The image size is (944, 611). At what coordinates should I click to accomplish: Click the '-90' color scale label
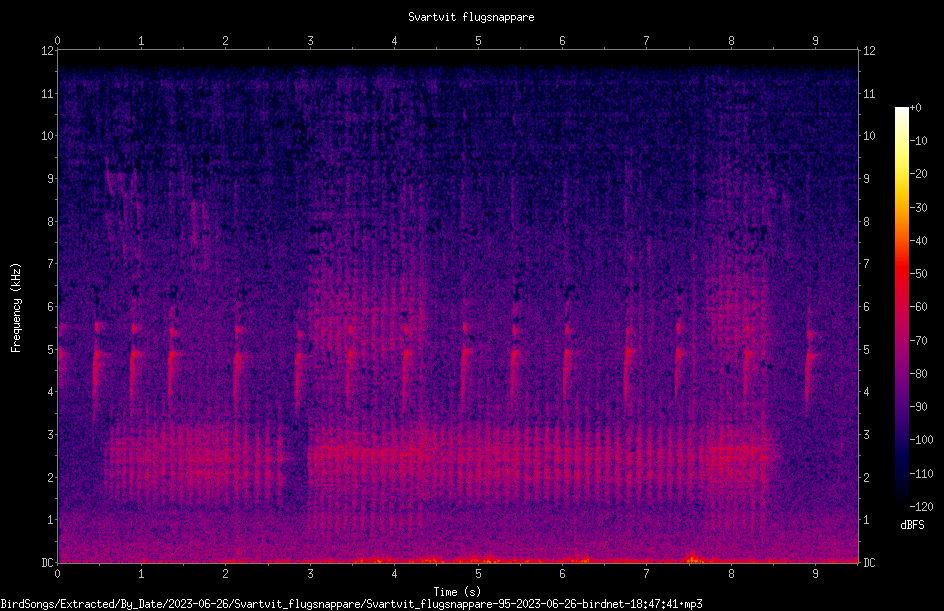click(x=918, y=407)
